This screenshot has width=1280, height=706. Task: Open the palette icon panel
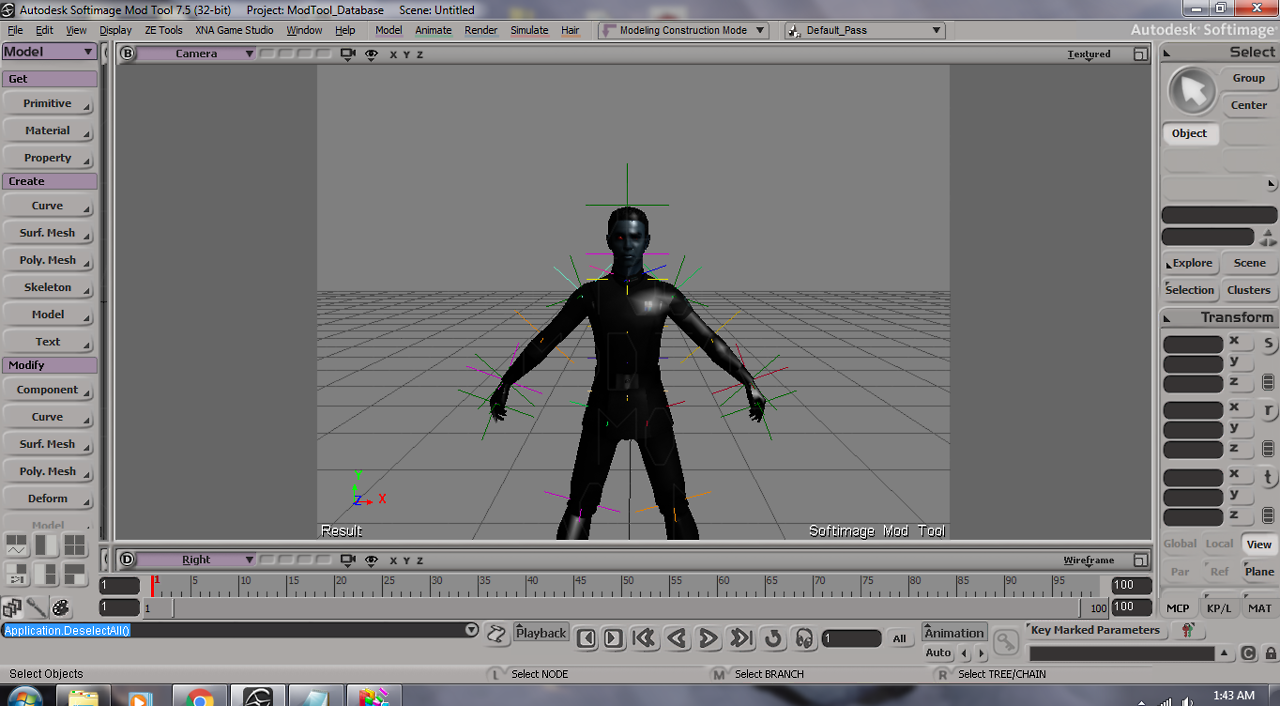tap(61, 607)
